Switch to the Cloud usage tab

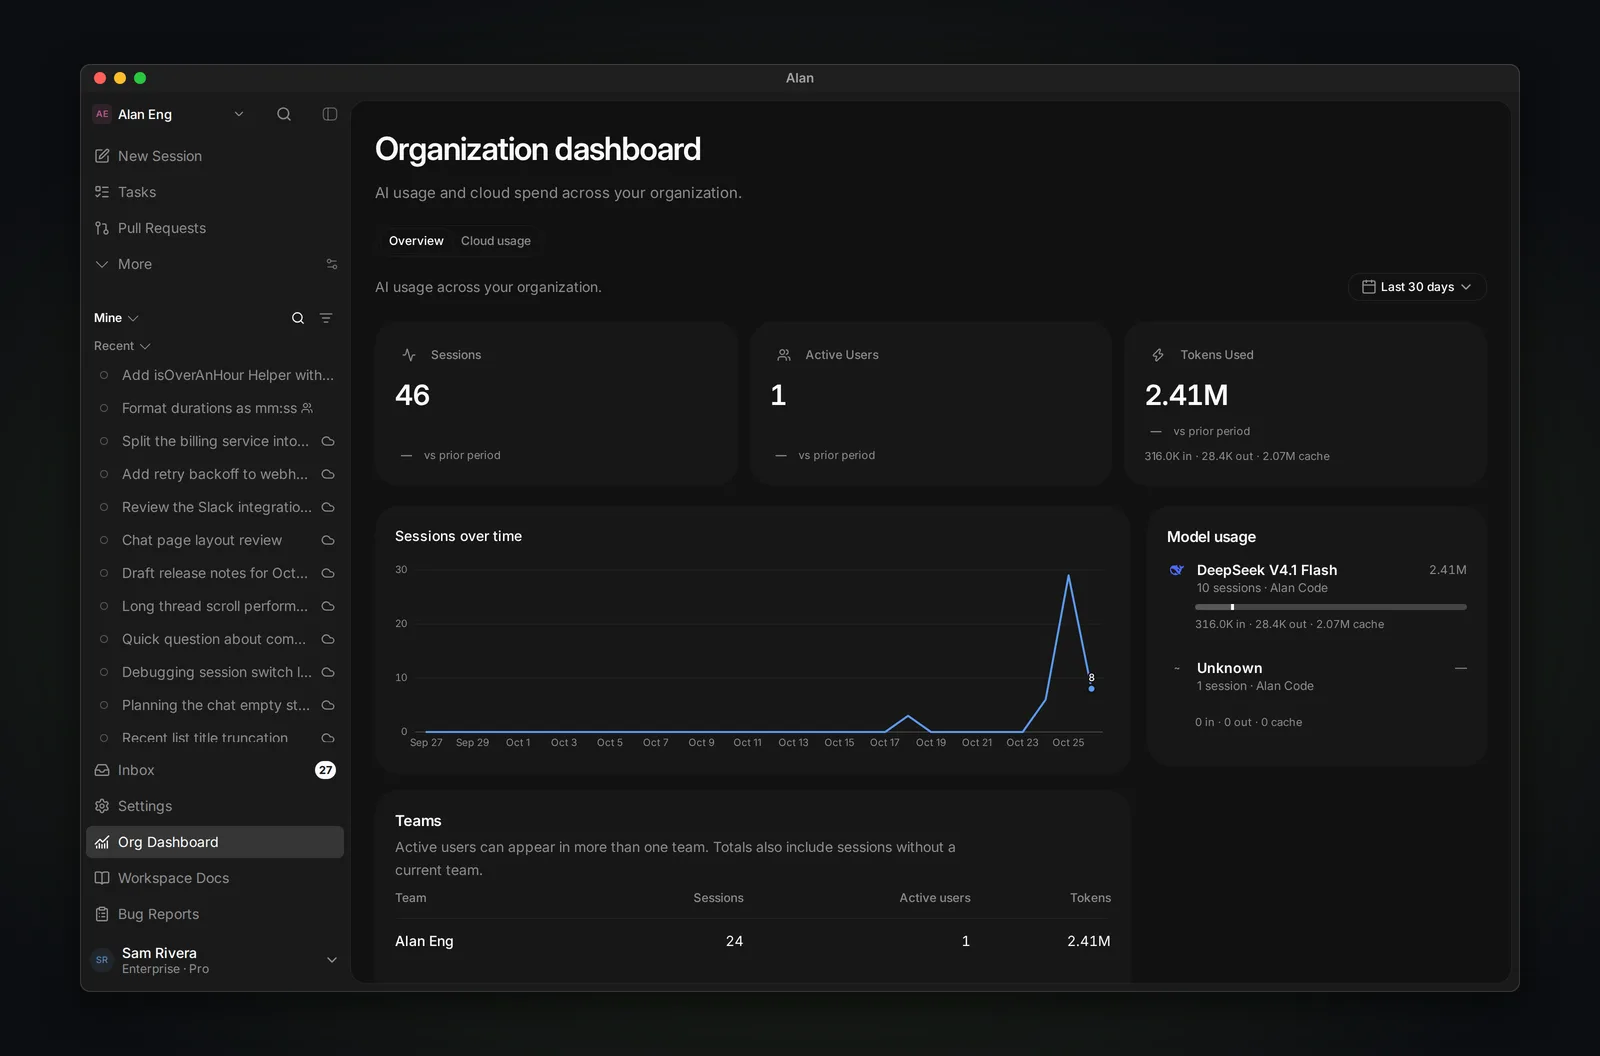point(496,241)
